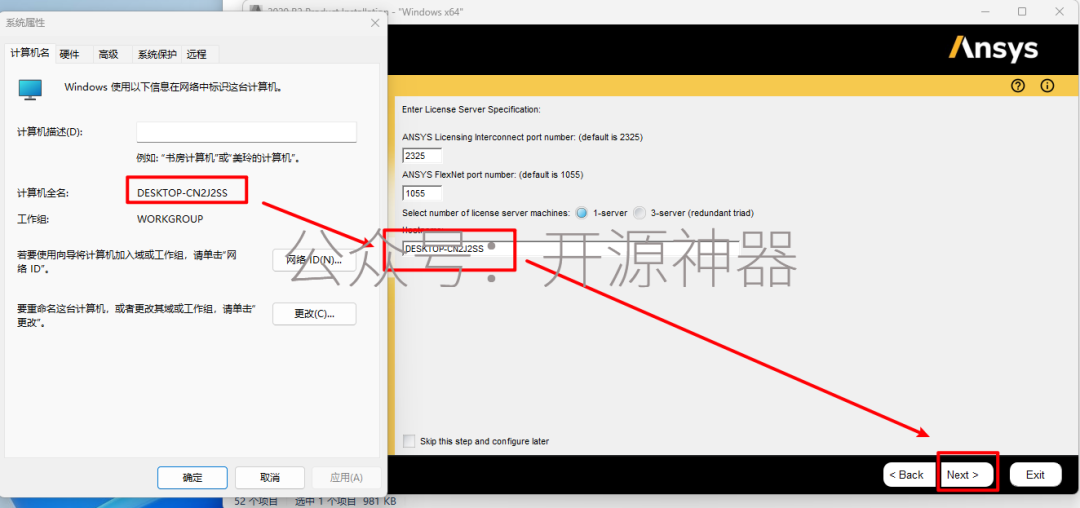Screen dimensions: 1080x508
Task: Close the System Properties dialog
Action: (x=375, y=23)
